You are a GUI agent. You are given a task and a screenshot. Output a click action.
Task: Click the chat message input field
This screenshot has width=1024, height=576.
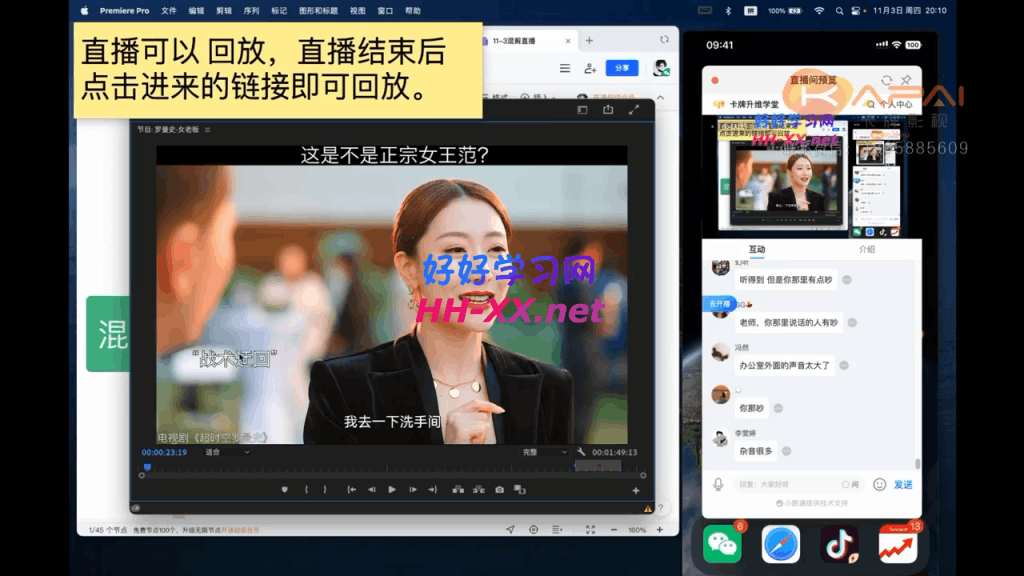pyautogui.click(x=797, y=485)
